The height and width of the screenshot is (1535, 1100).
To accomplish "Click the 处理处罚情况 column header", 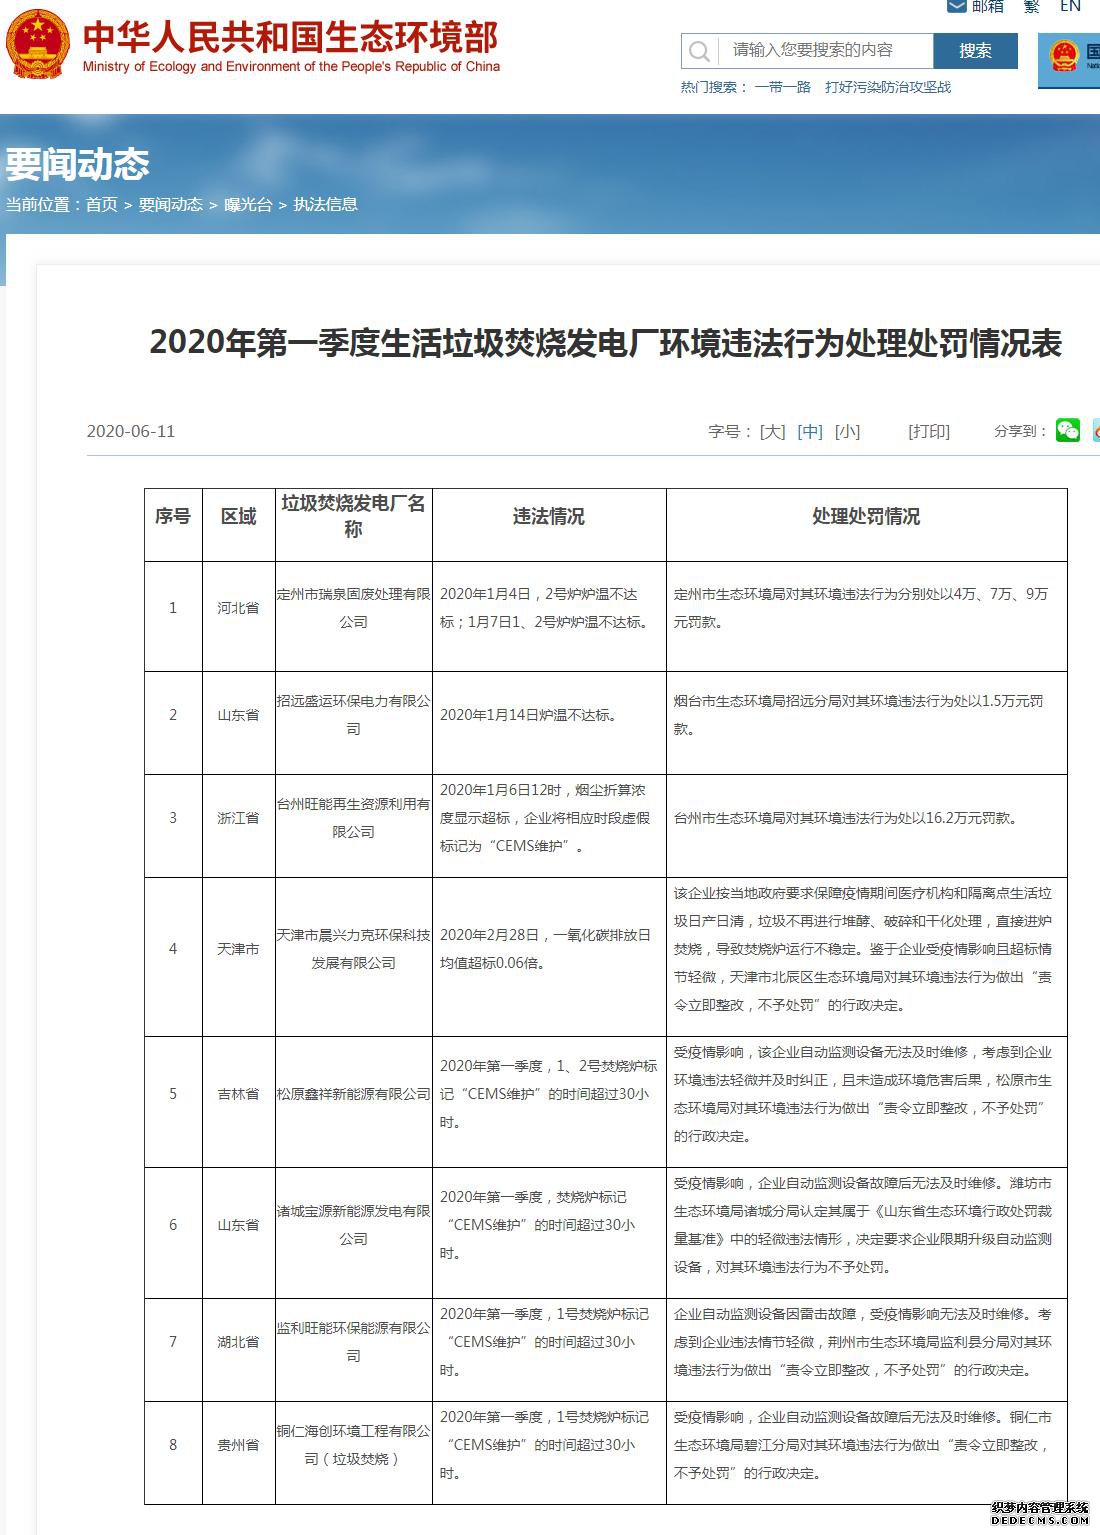I will (x=866, y=516).
